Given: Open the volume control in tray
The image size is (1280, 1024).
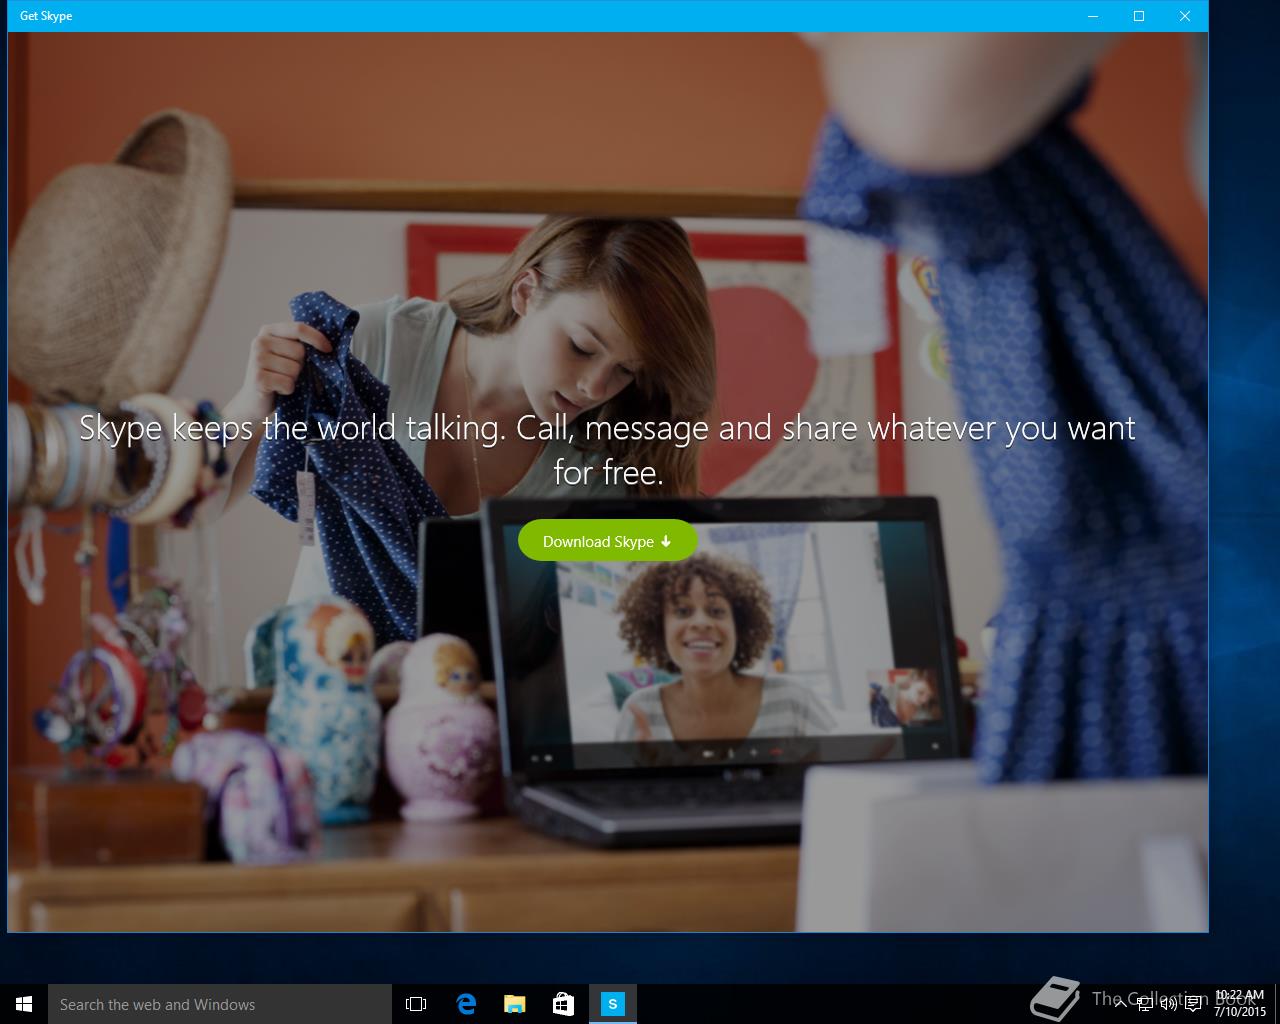Looking at the screenshot, I should pyautogui.click(x=1169, y=1004).
